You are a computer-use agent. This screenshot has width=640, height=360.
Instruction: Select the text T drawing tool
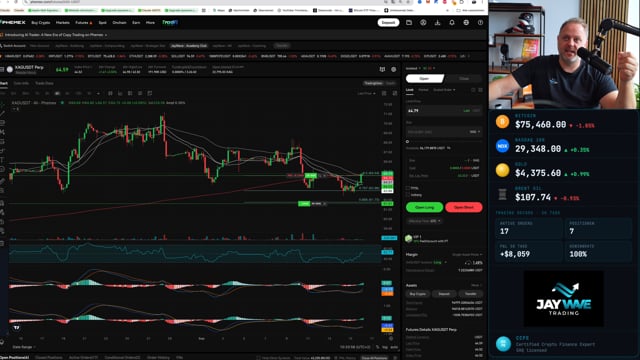tap(2, 160)
